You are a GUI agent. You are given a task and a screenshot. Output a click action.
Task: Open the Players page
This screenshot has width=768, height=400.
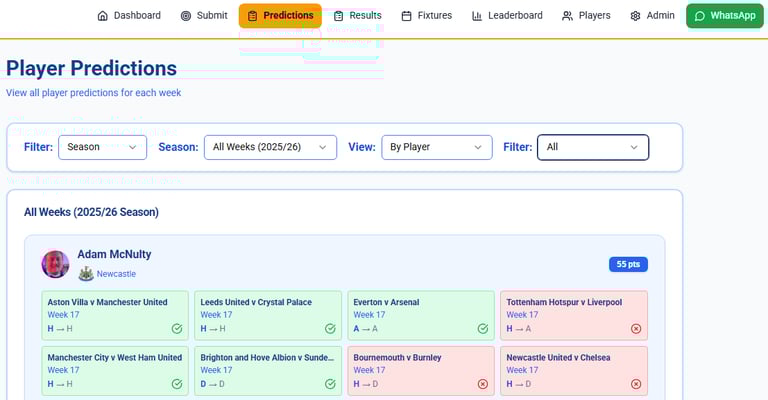coord(586,16)
